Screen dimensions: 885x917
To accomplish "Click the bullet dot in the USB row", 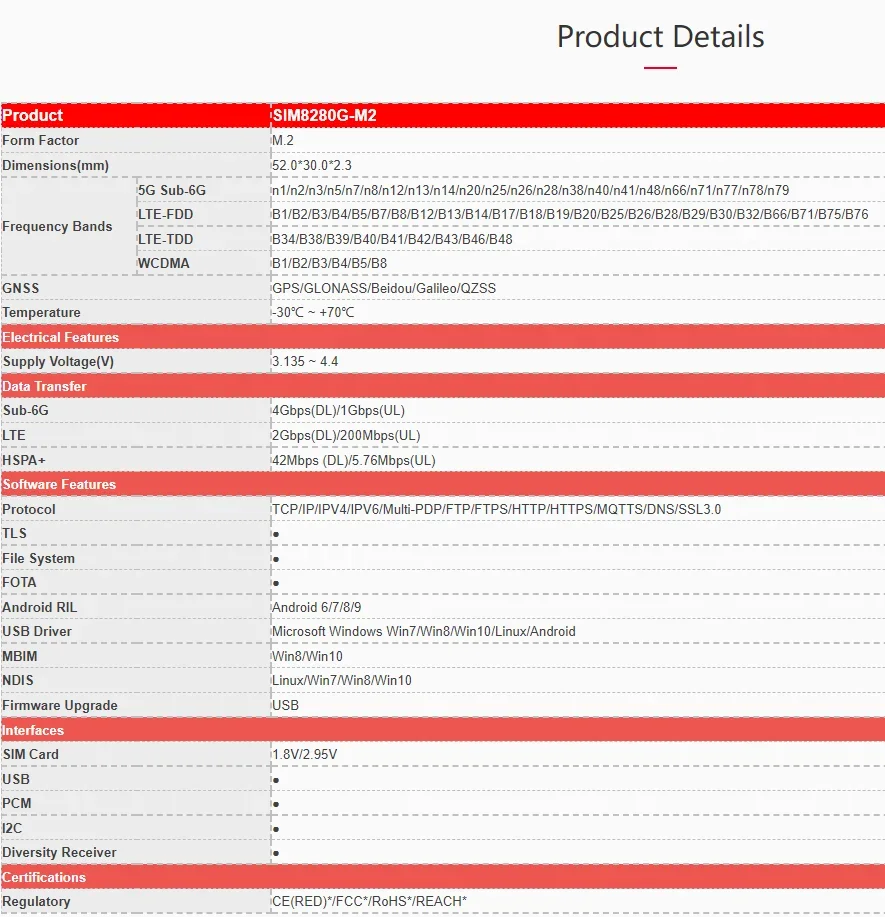I will point(276,780).
